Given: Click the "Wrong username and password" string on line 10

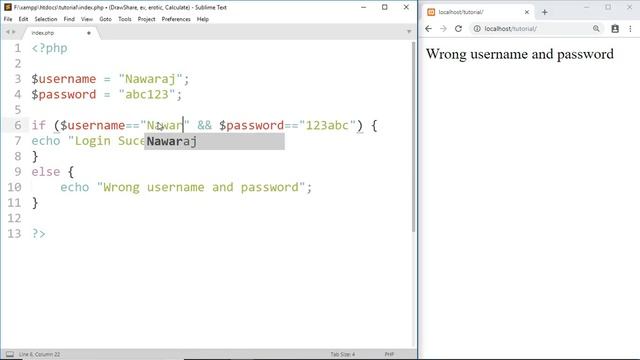Looking at the screenshot, I should coord(201,187).
